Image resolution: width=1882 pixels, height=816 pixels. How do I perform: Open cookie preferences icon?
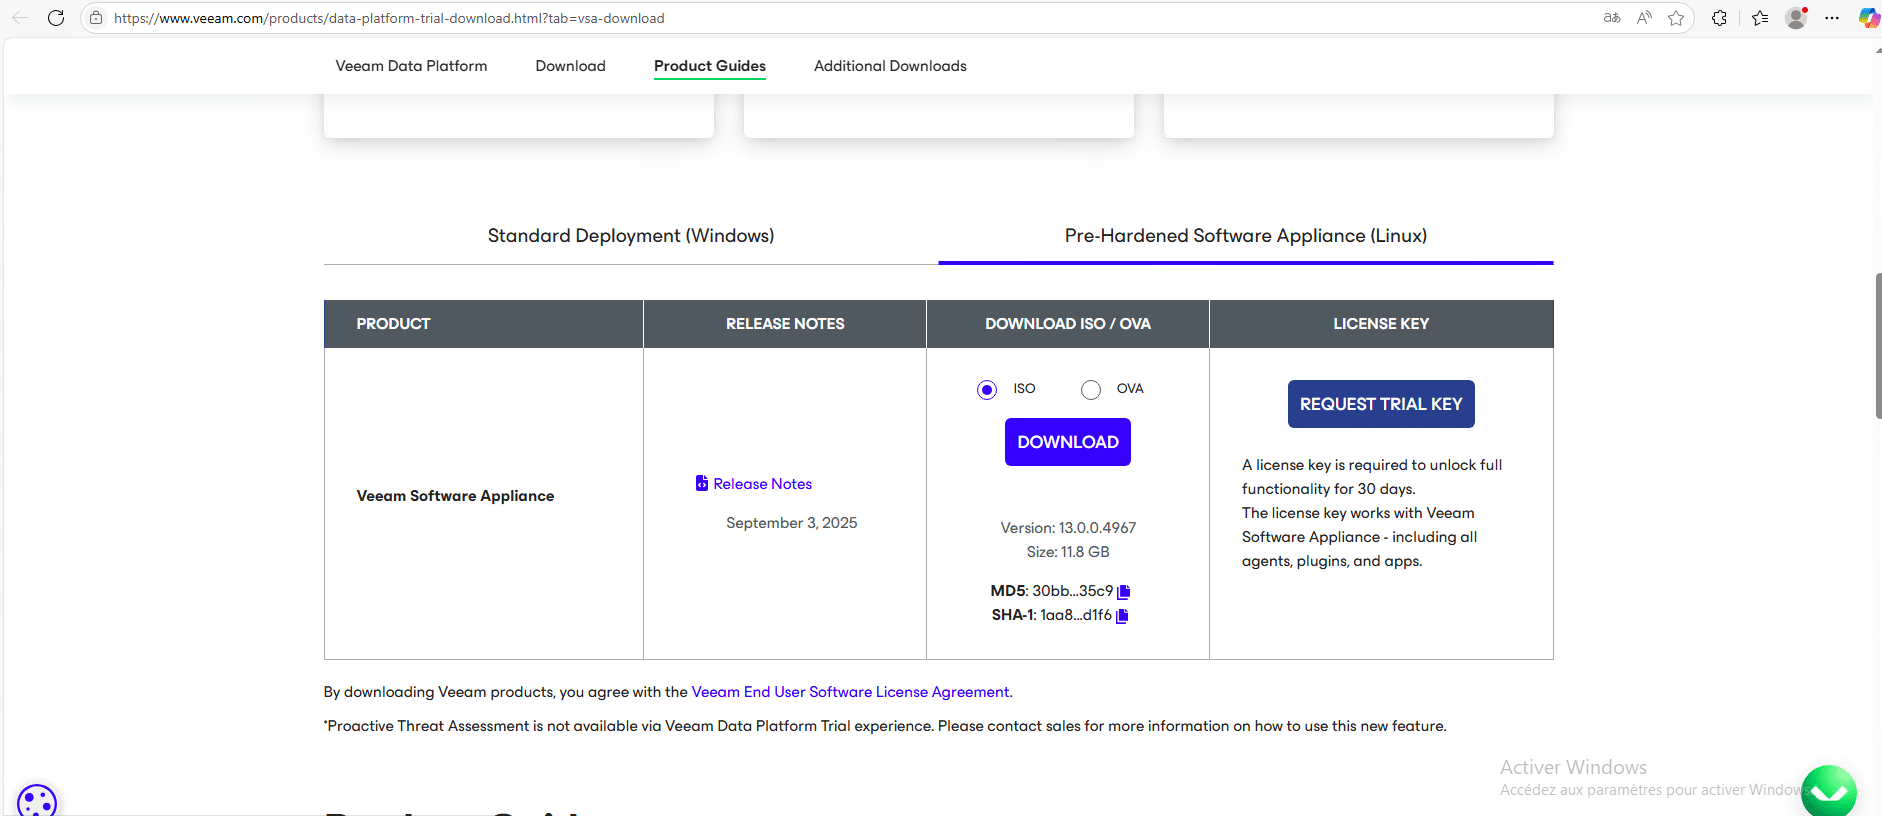click(x=37, y=802)
